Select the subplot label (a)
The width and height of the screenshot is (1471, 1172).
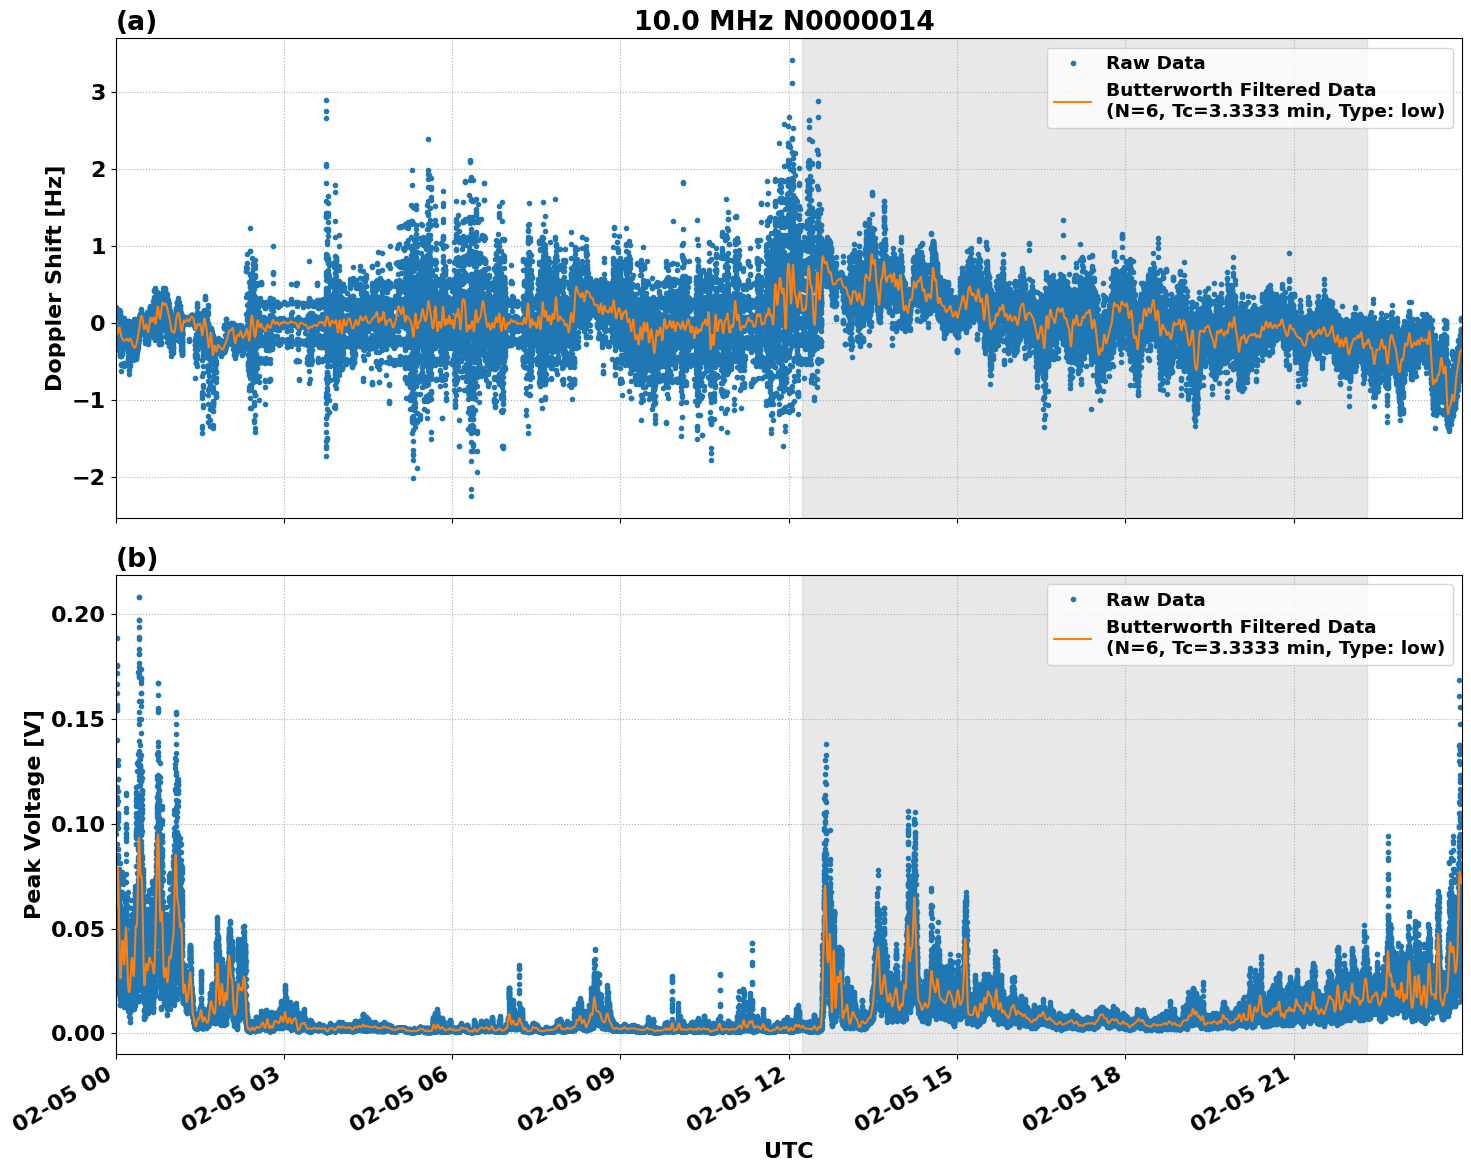(x=138, y=19)
